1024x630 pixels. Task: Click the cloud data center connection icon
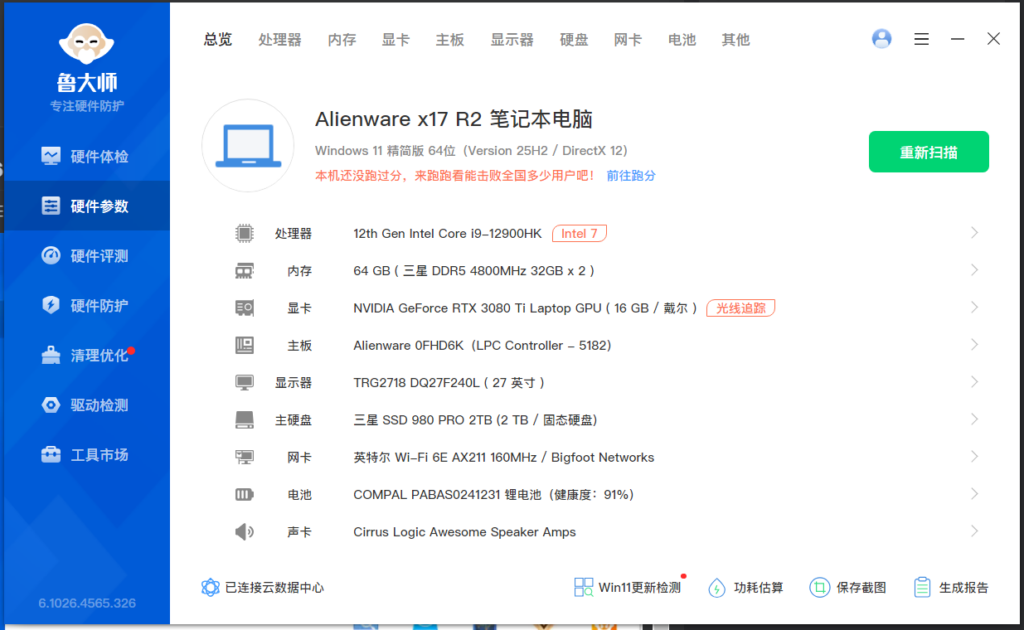pos(210,587)
